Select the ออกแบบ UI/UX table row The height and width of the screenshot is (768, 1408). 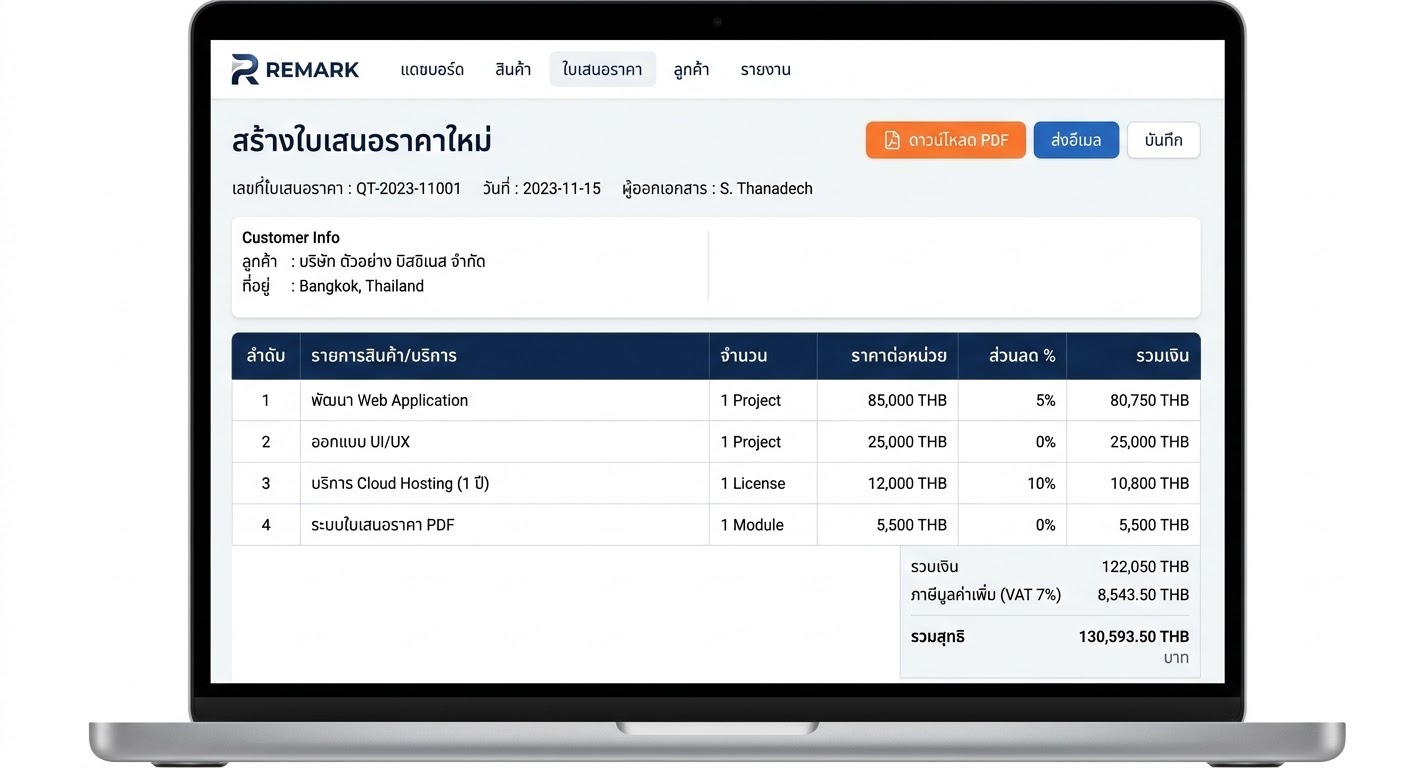pyautogui.click(x=358, y=441)
